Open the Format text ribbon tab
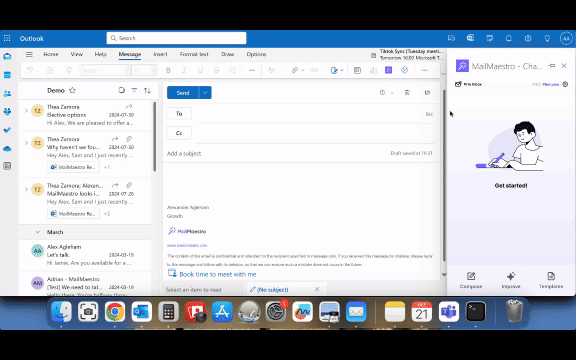The width and height of the screenshot is (576, 360). click(x=194, y=54)
